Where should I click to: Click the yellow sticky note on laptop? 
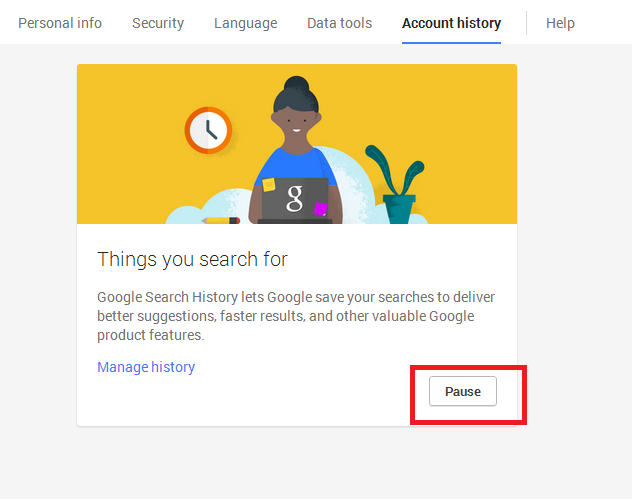[268, 185]
